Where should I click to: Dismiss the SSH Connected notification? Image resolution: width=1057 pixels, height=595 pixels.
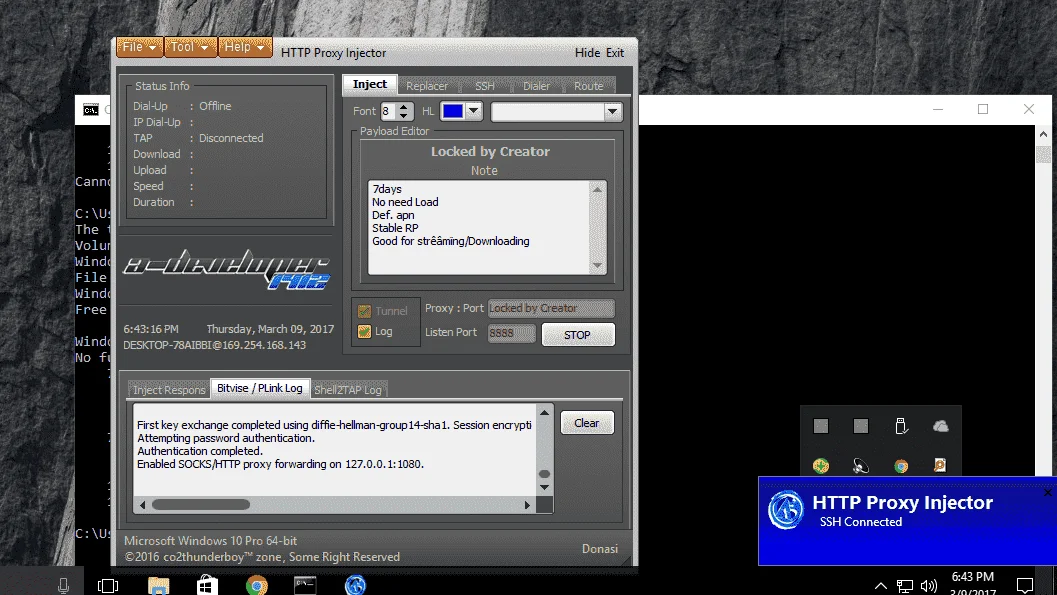tap(1048, 493)
